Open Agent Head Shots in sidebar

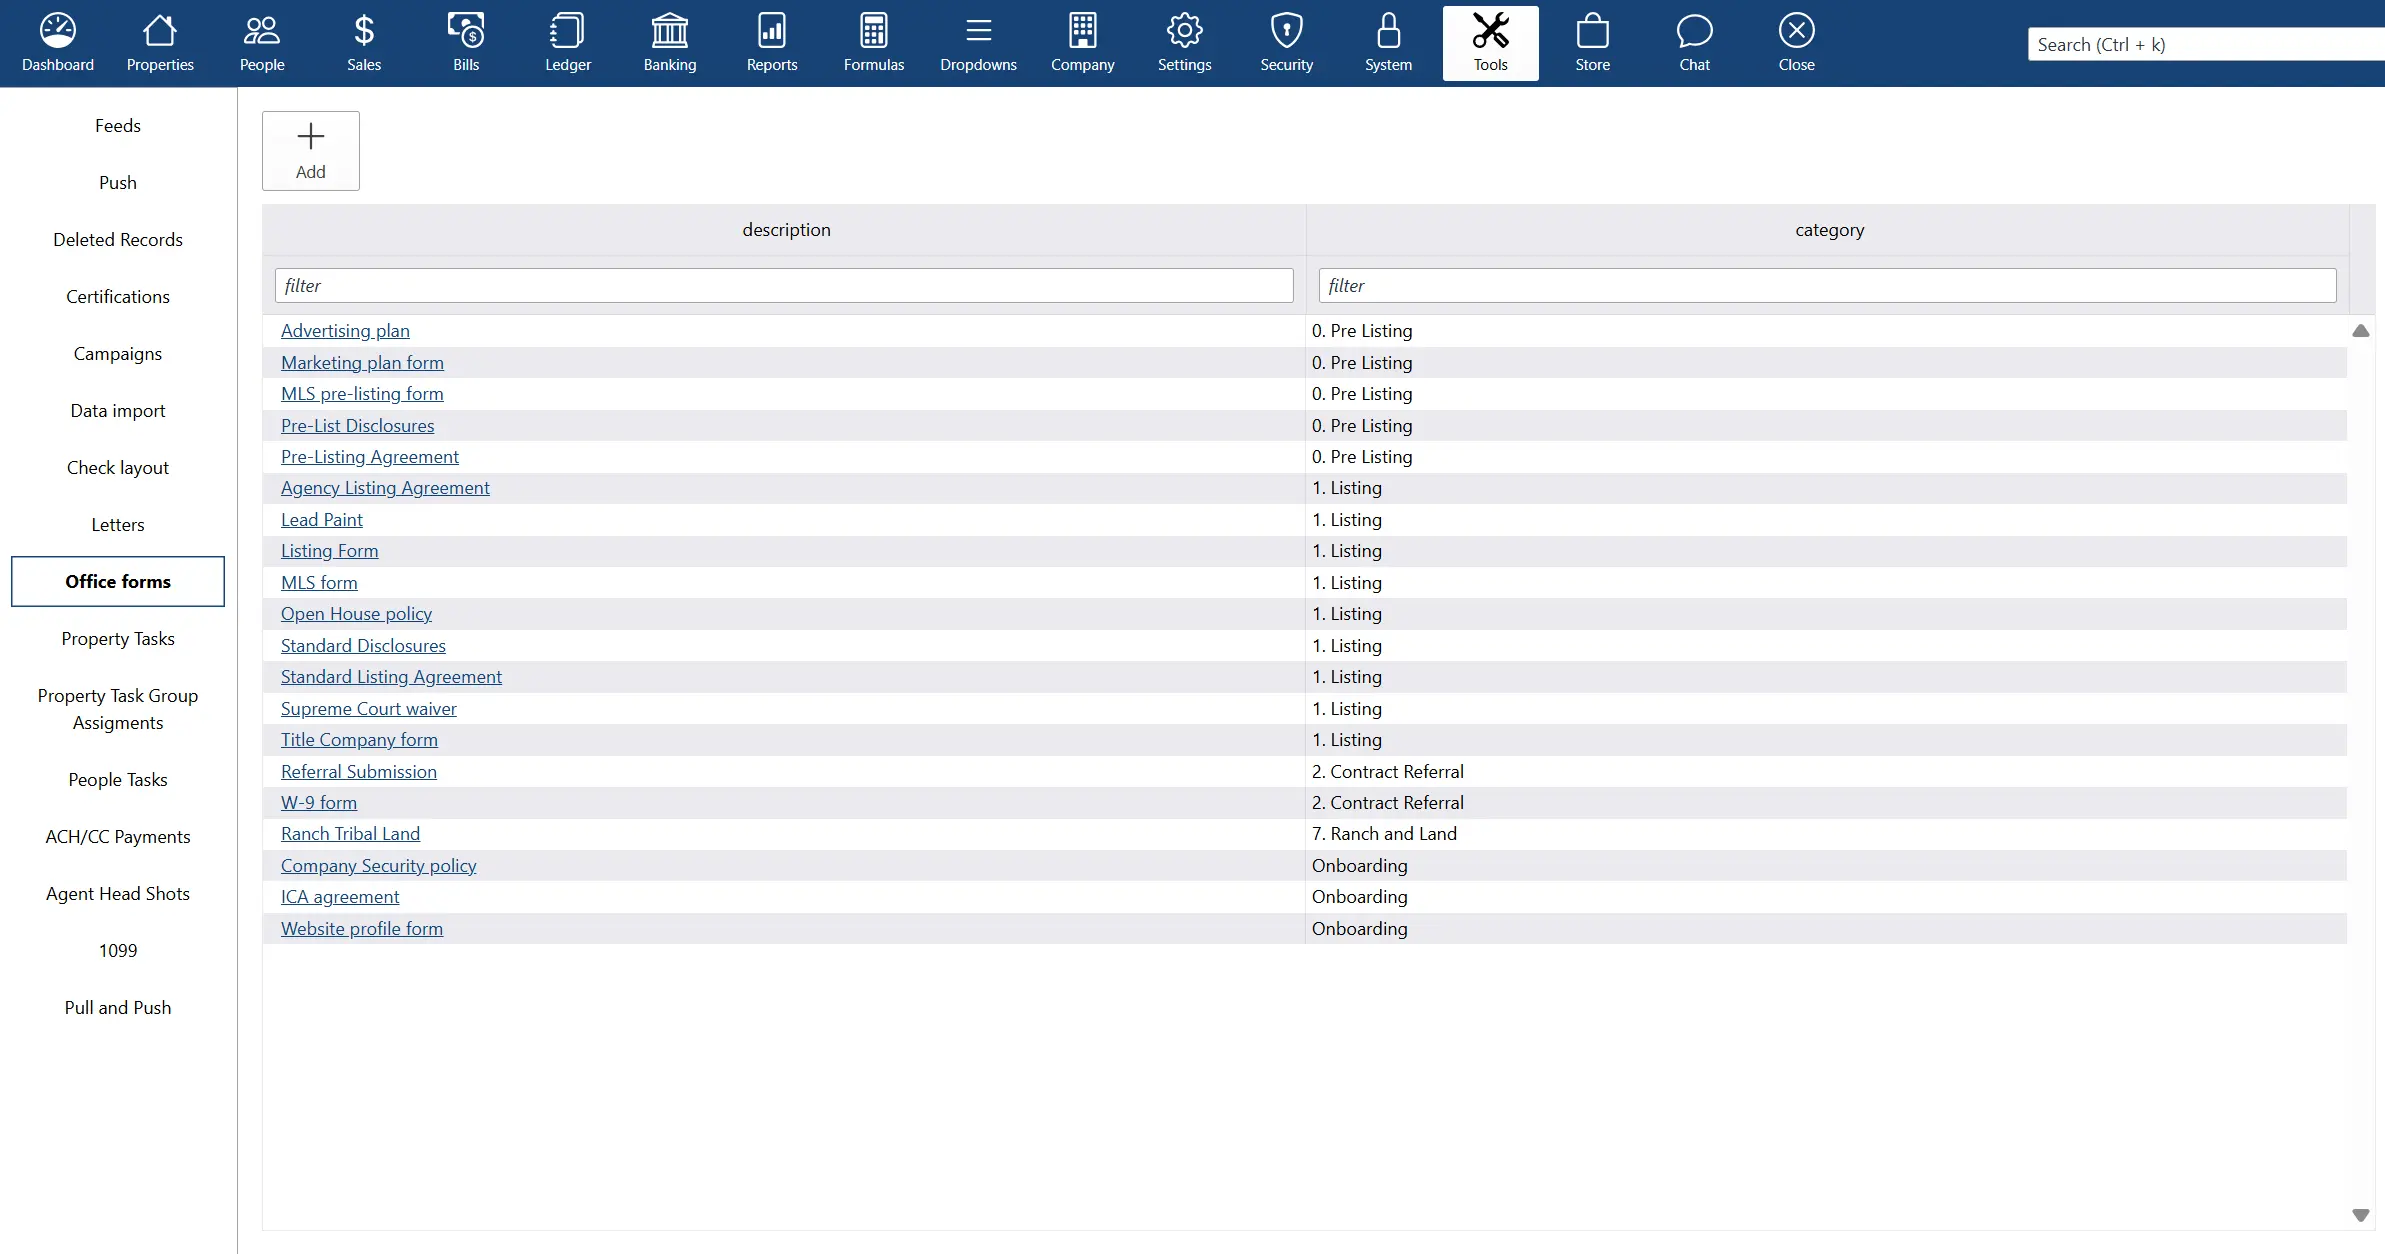[118, 894]
